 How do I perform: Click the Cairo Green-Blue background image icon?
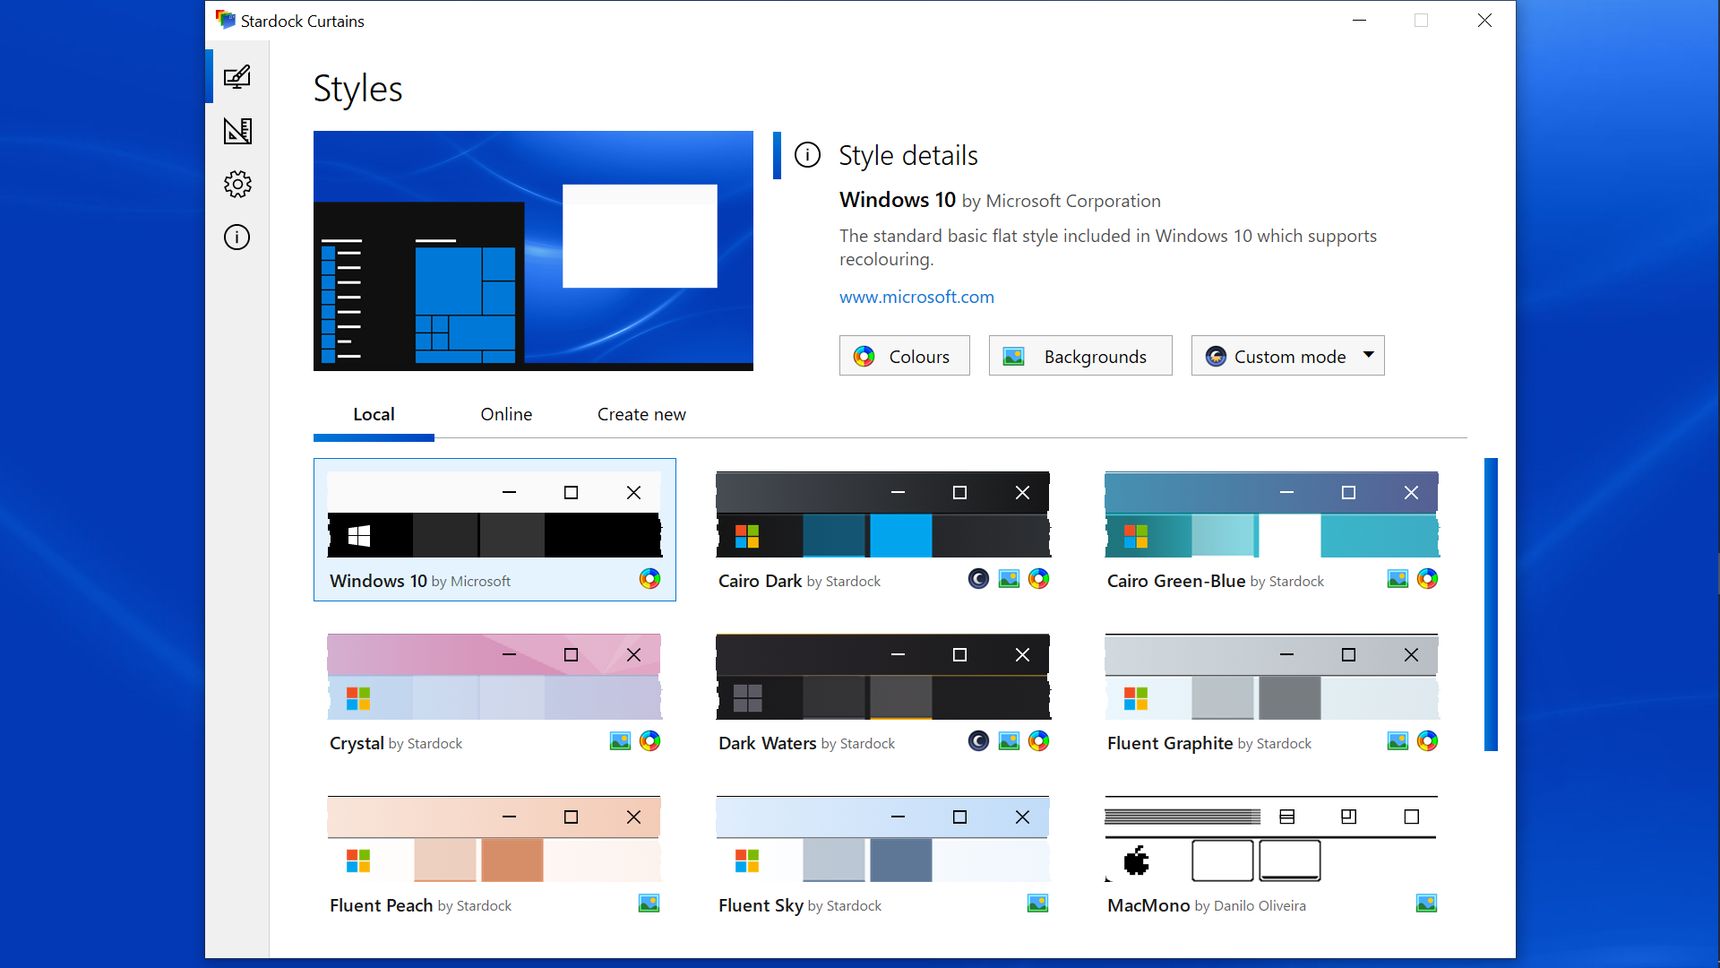tap(1398, 578)
